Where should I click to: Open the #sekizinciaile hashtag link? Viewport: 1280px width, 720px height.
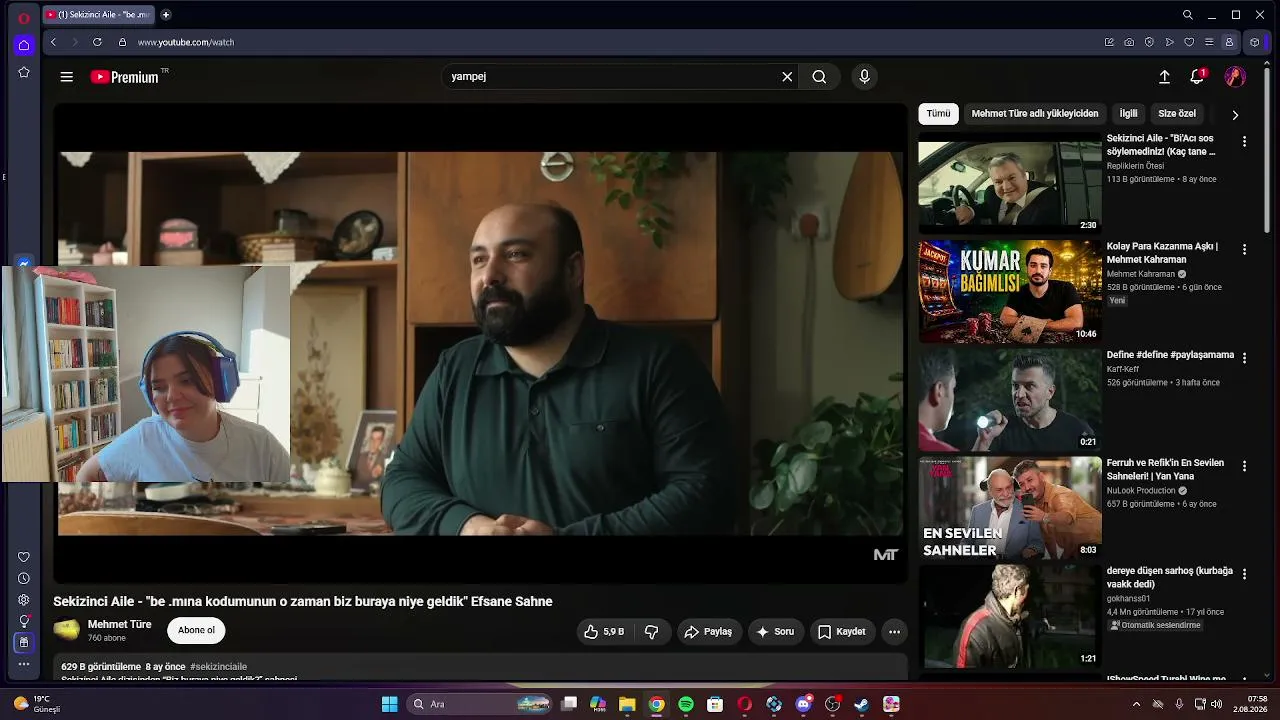[x=218, y=667]
